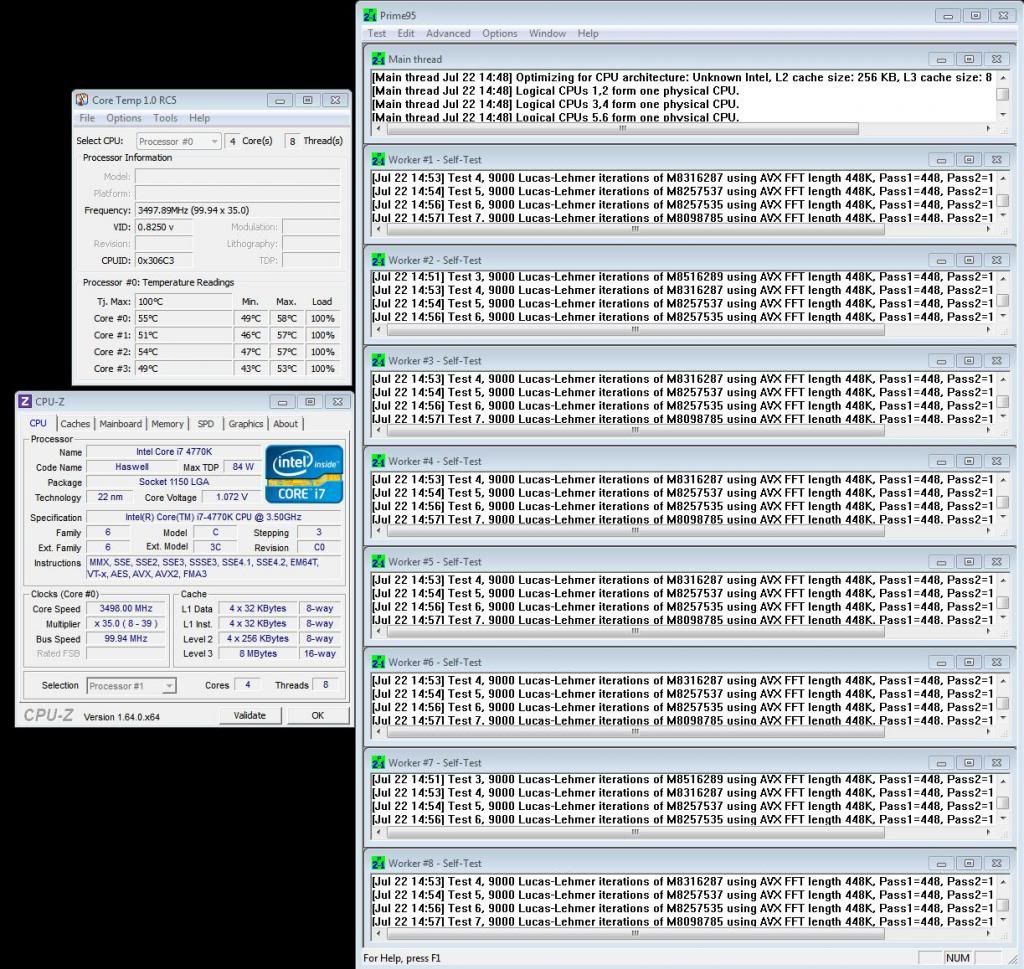Switch to the Memory tab in CPU-Z

coord(167,424)
